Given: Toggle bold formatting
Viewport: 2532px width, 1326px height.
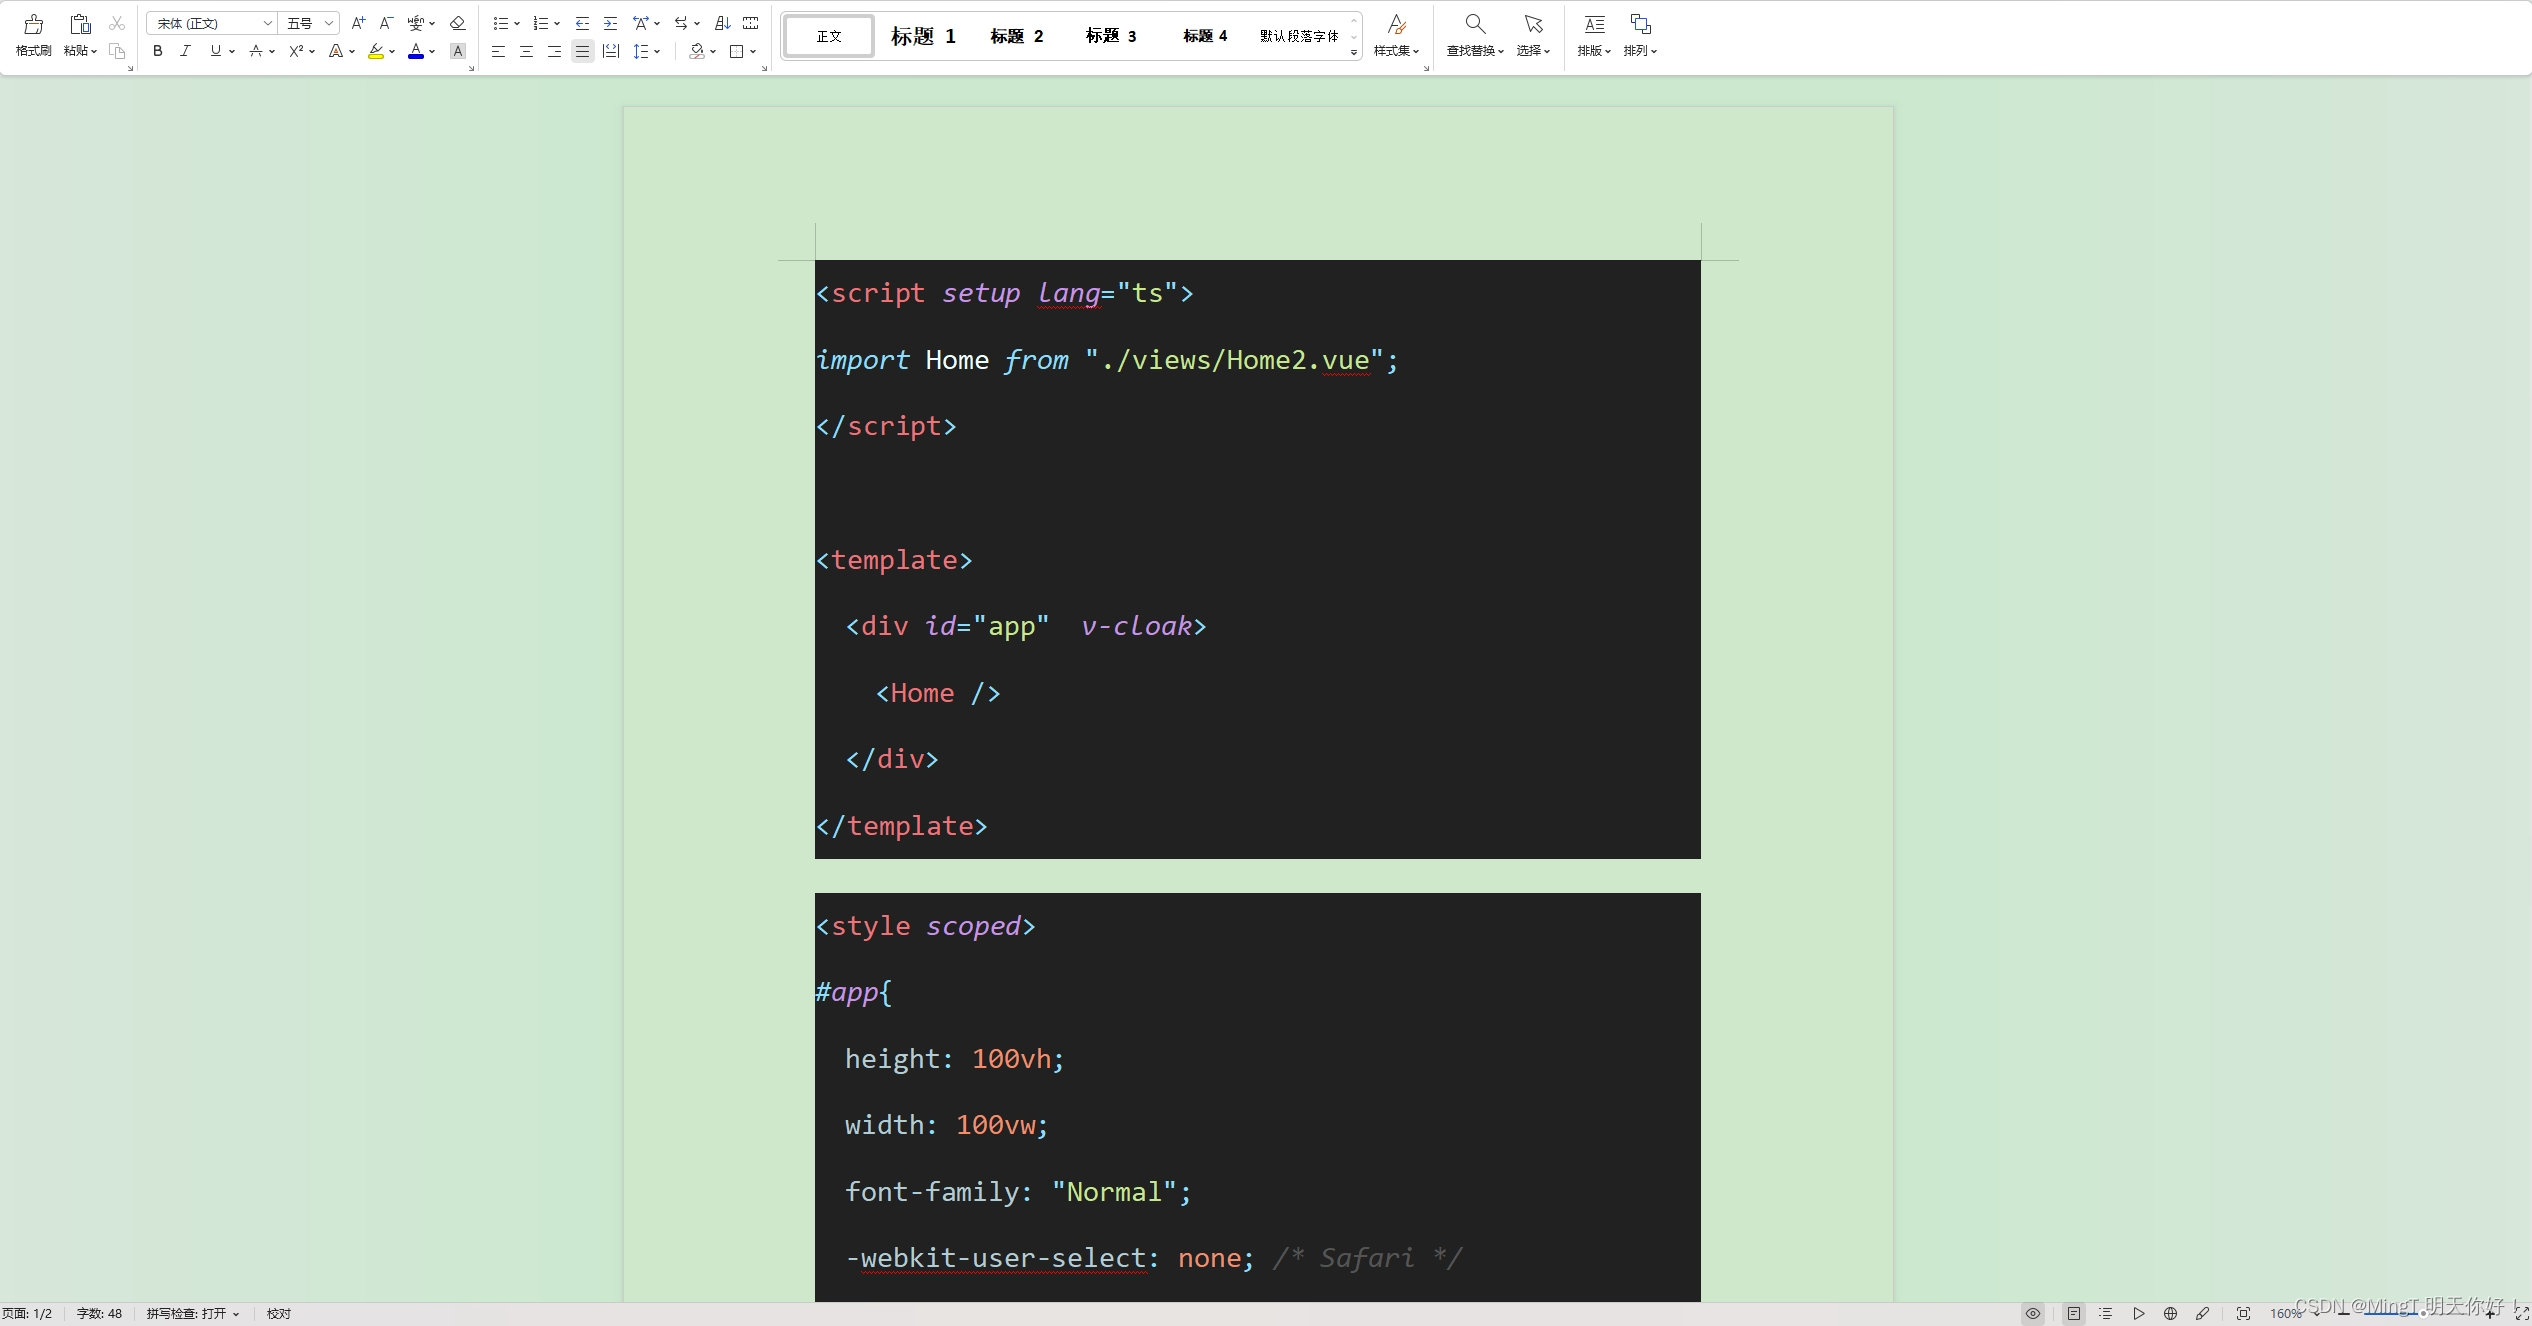Looking at the screenshot, I should [x=158, y=51].
